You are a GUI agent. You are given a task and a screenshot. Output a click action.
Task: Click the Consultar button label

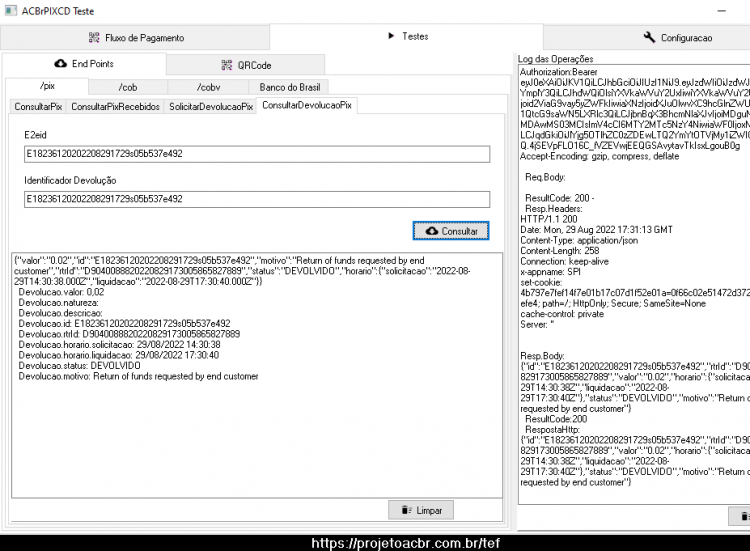click(x=459, y=231)
